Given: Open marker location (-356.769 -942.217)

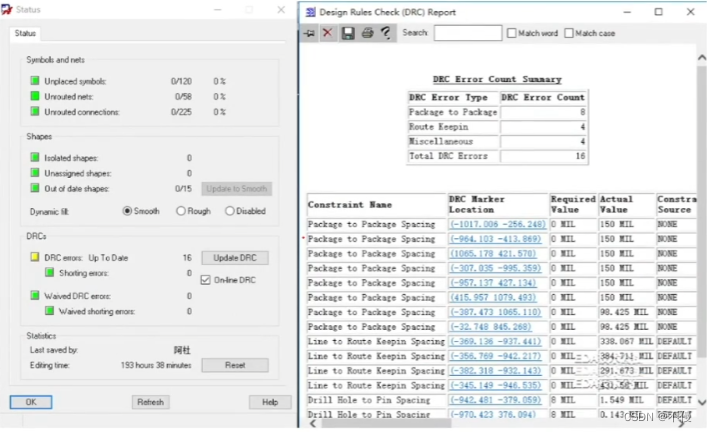Looking at the screenshot, I should (x=495, y=356).
